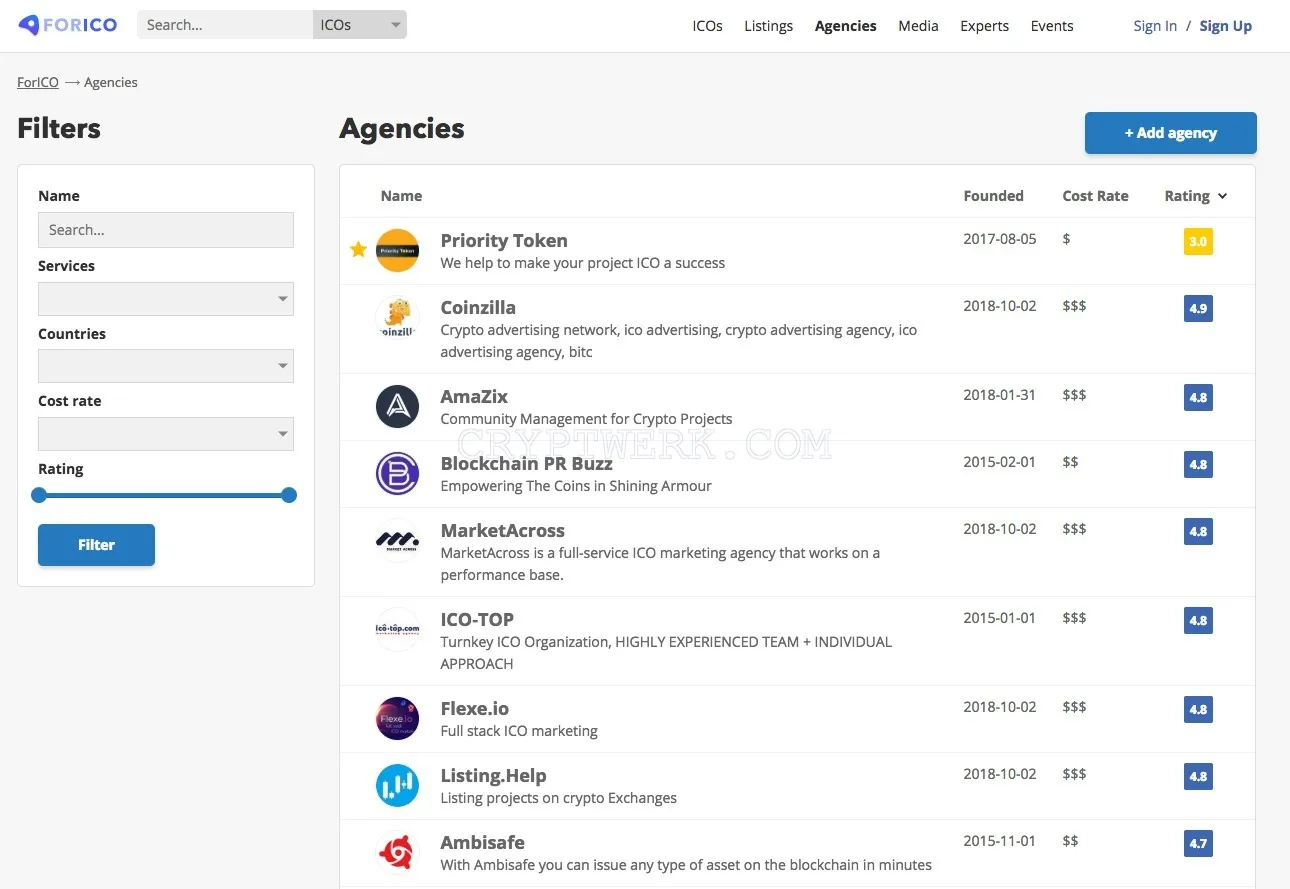
Task: Open the MarketAcross agency name link
Action: coord(502,530)
